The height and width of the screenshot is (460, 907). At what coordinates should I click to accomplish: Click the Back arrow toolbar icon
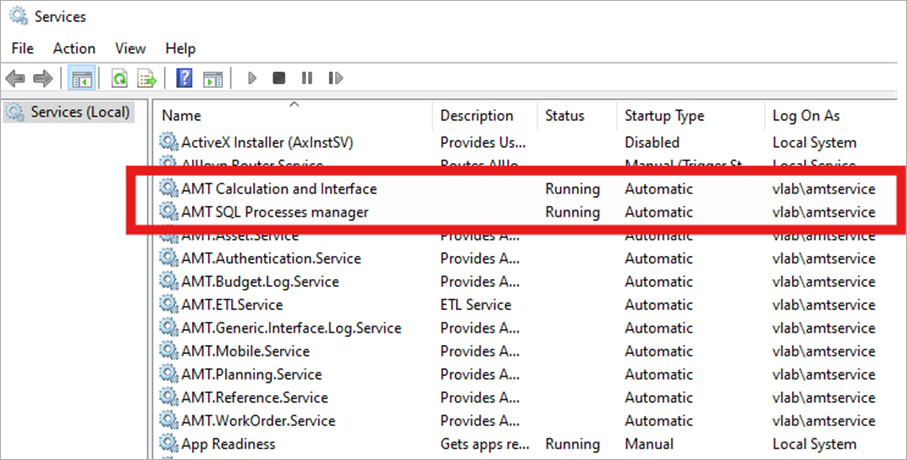[15, 78]
